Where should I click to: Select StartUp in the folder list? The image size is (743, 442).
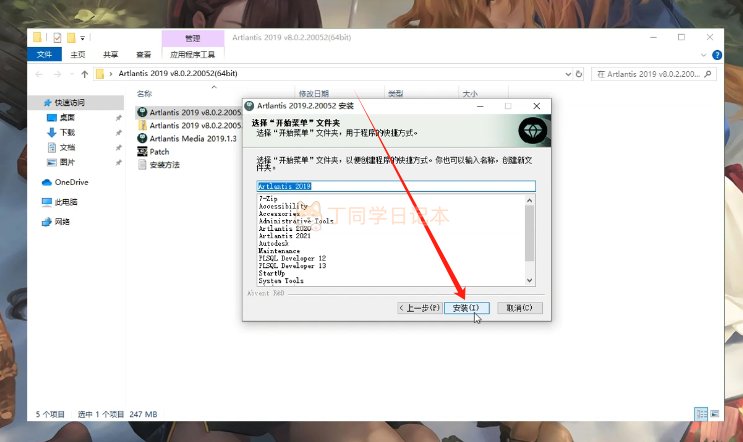(272, 273)
